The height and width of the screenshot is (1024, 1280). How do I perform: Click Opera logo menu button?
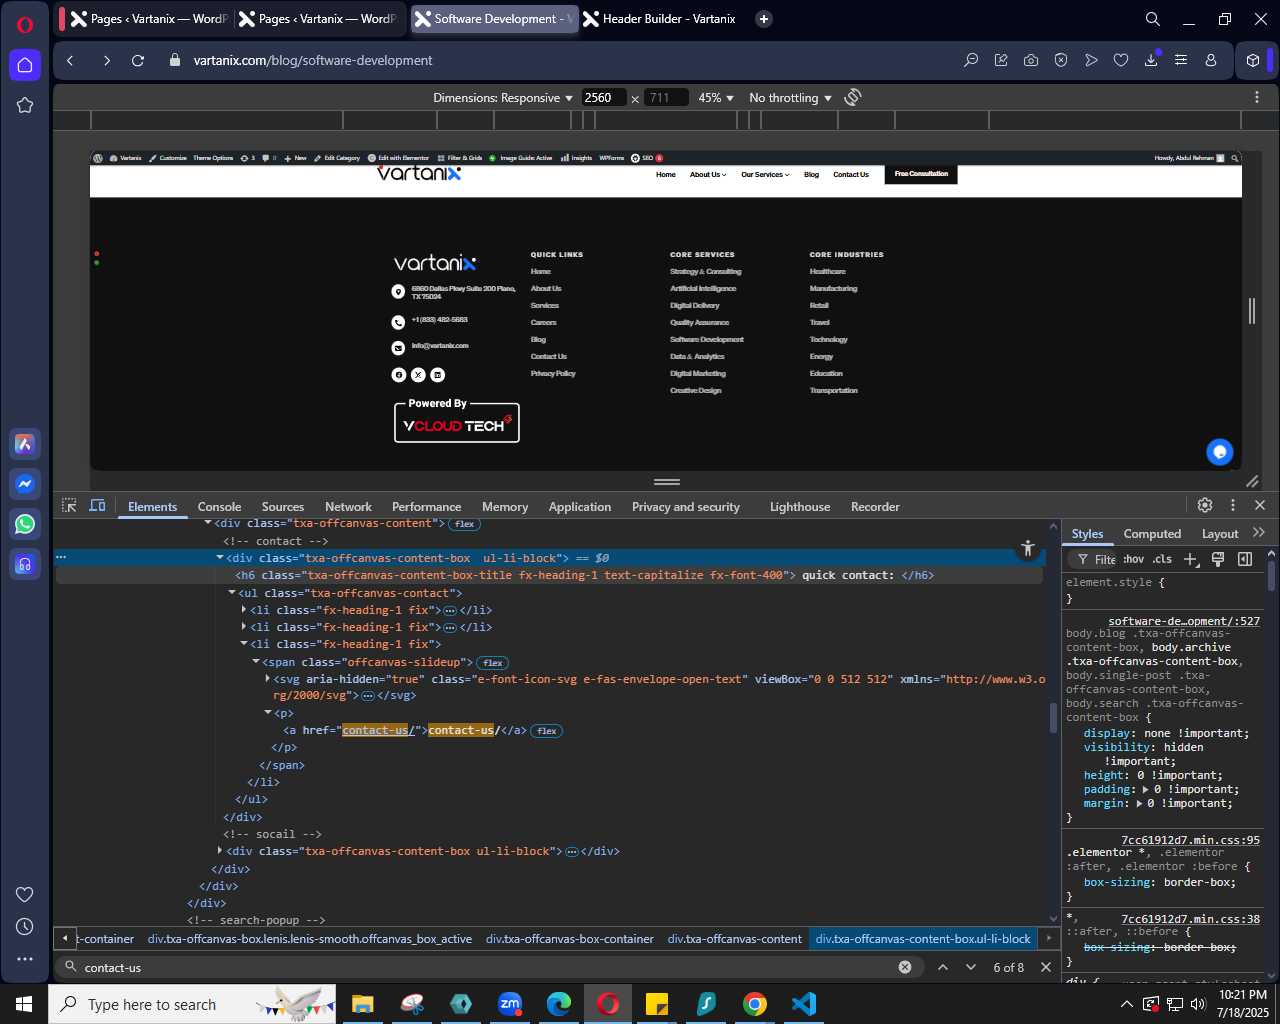25,24
